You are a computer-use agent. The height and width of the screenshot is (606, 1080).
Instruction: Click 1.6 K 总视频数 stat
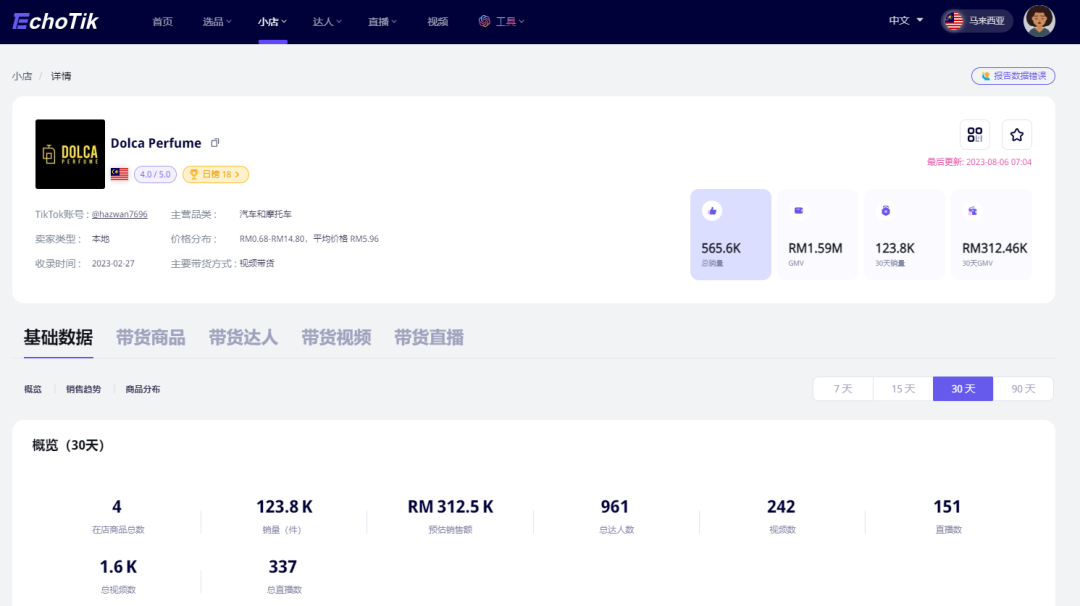(x=118, y=575)
